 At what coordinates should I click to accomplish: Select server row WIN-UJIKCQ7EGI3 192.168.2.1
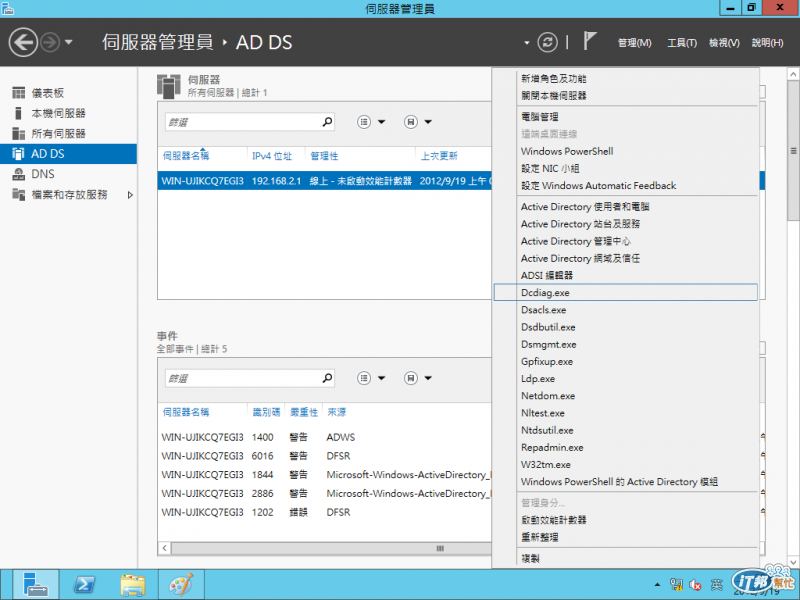point(324,181)
